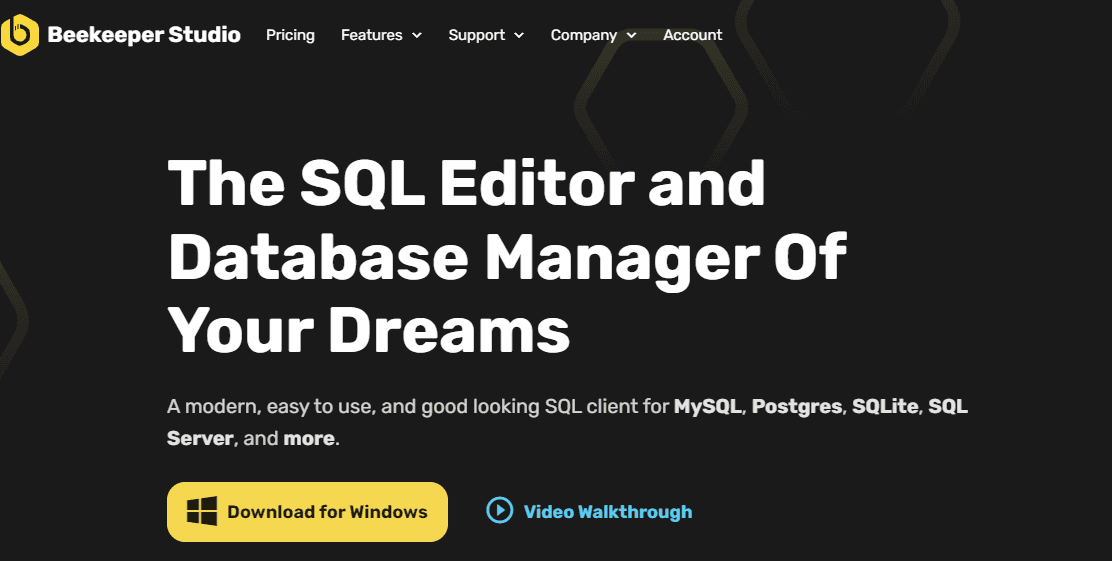Click the heading line 'Your Dreams'
1112x561 pixels.
point(369,330)
